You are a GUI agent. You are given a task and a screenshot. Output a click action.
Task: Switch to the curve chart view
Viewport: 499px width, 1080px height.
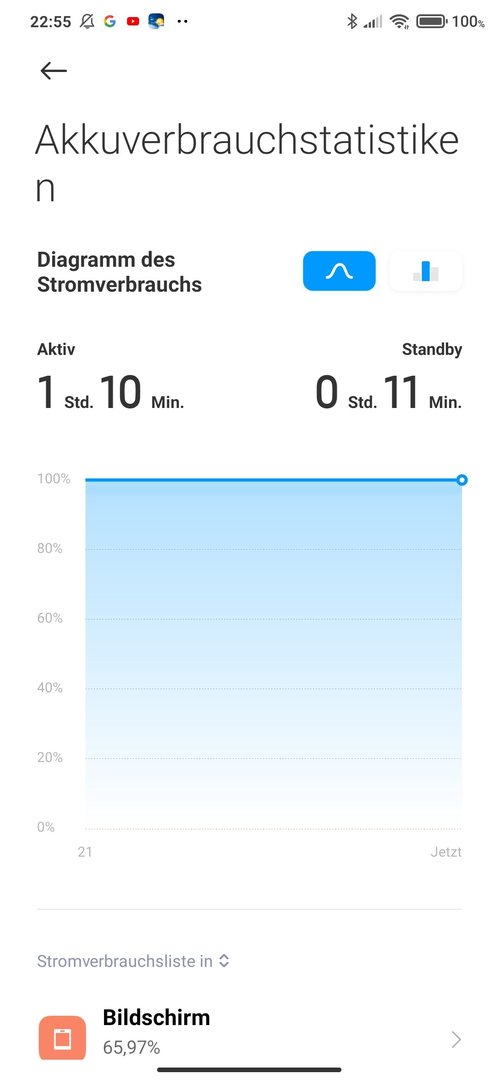click(339, 271)
